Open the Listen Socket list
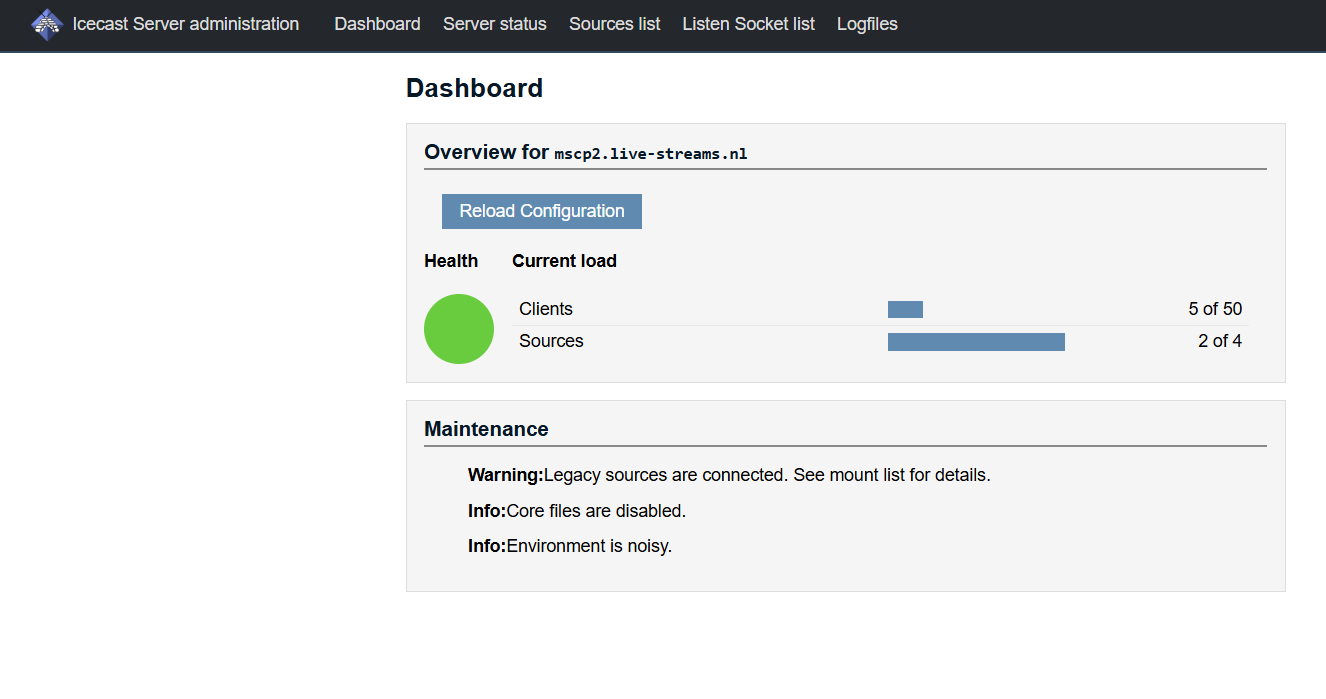1326x699 pixels. [x=748, y=24]
